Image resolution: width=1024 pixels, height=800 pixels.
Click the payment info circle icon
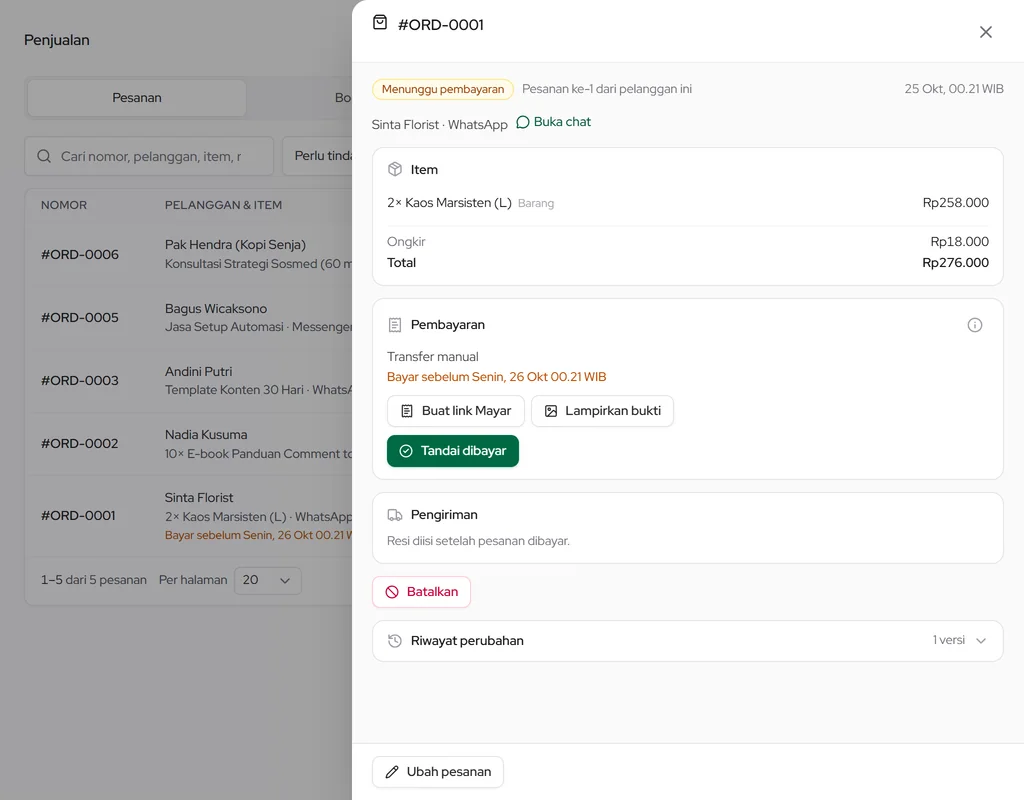[x=974, y=325]
